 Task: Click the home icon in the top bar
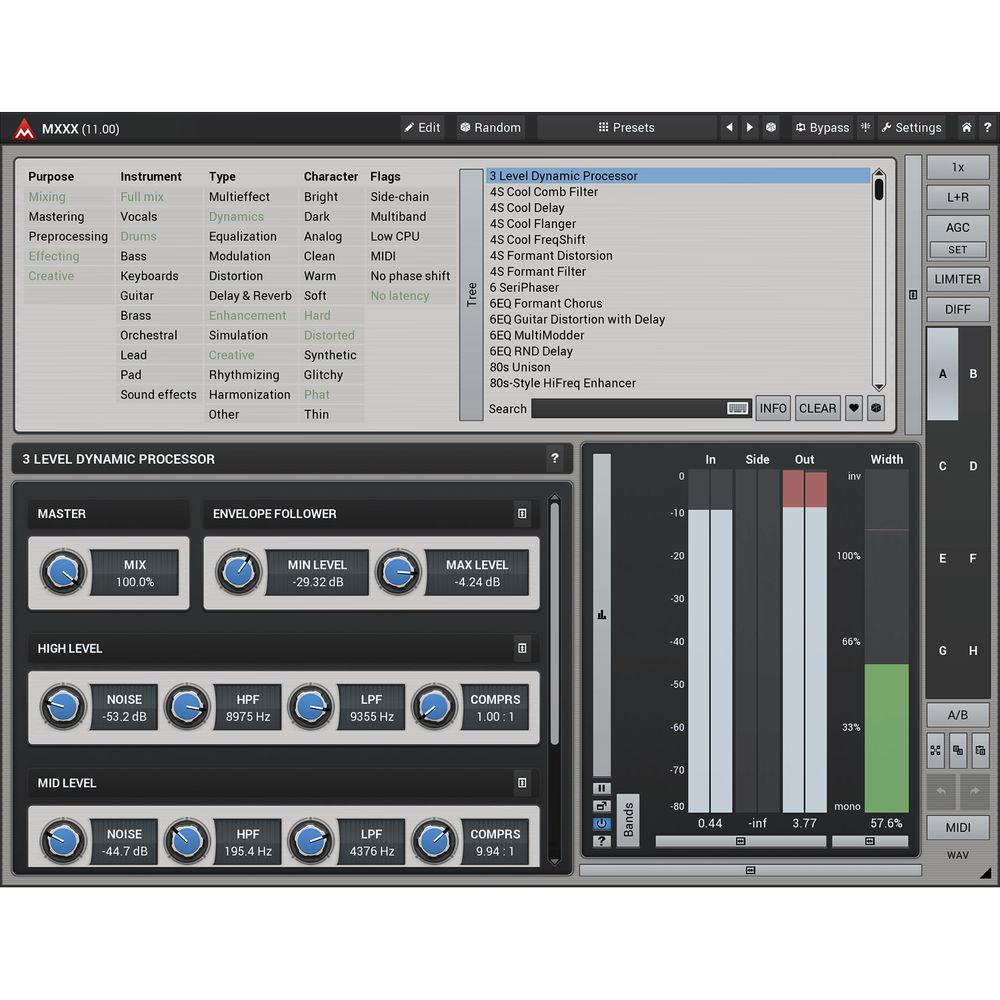(966, 128)
